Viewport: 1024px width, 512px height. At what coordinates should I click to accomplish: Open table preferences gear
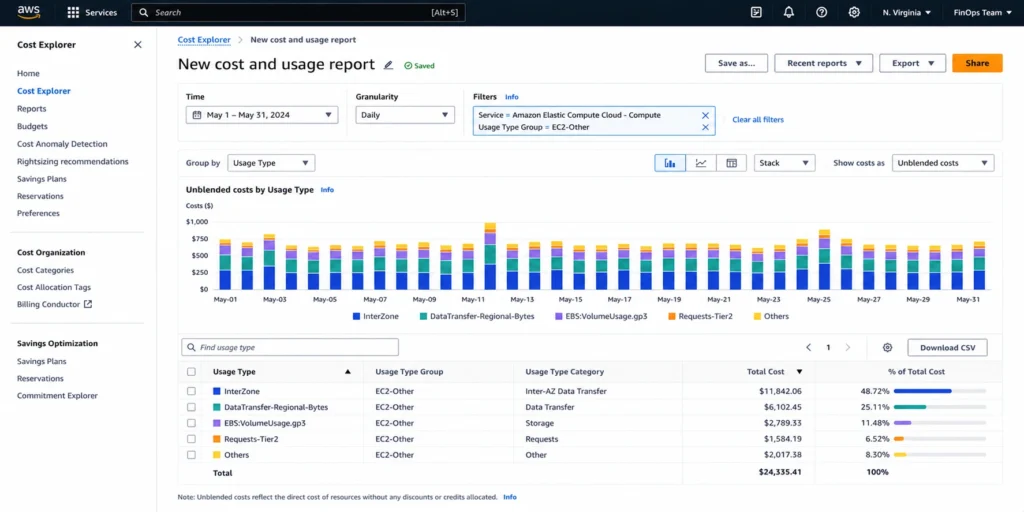[887, 347]
